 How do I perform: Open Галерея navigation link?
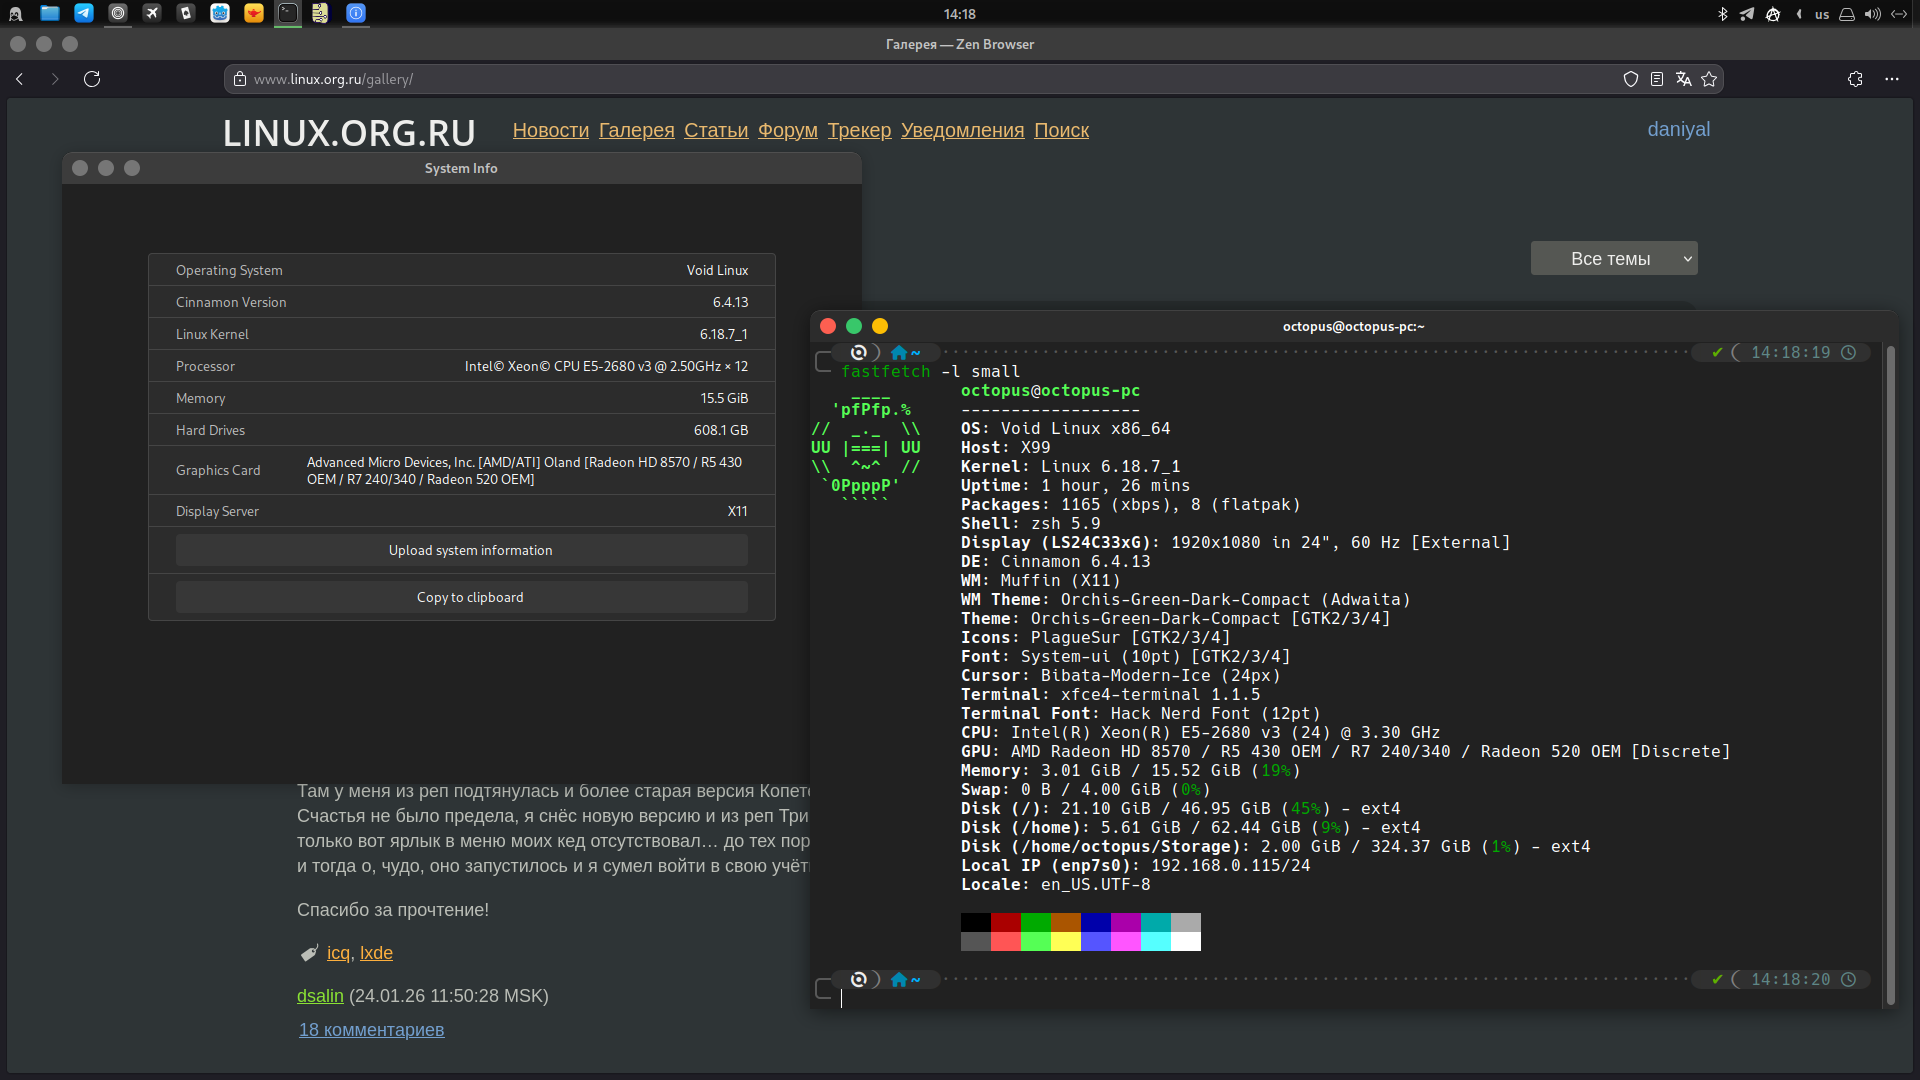(x=636, y=130)
